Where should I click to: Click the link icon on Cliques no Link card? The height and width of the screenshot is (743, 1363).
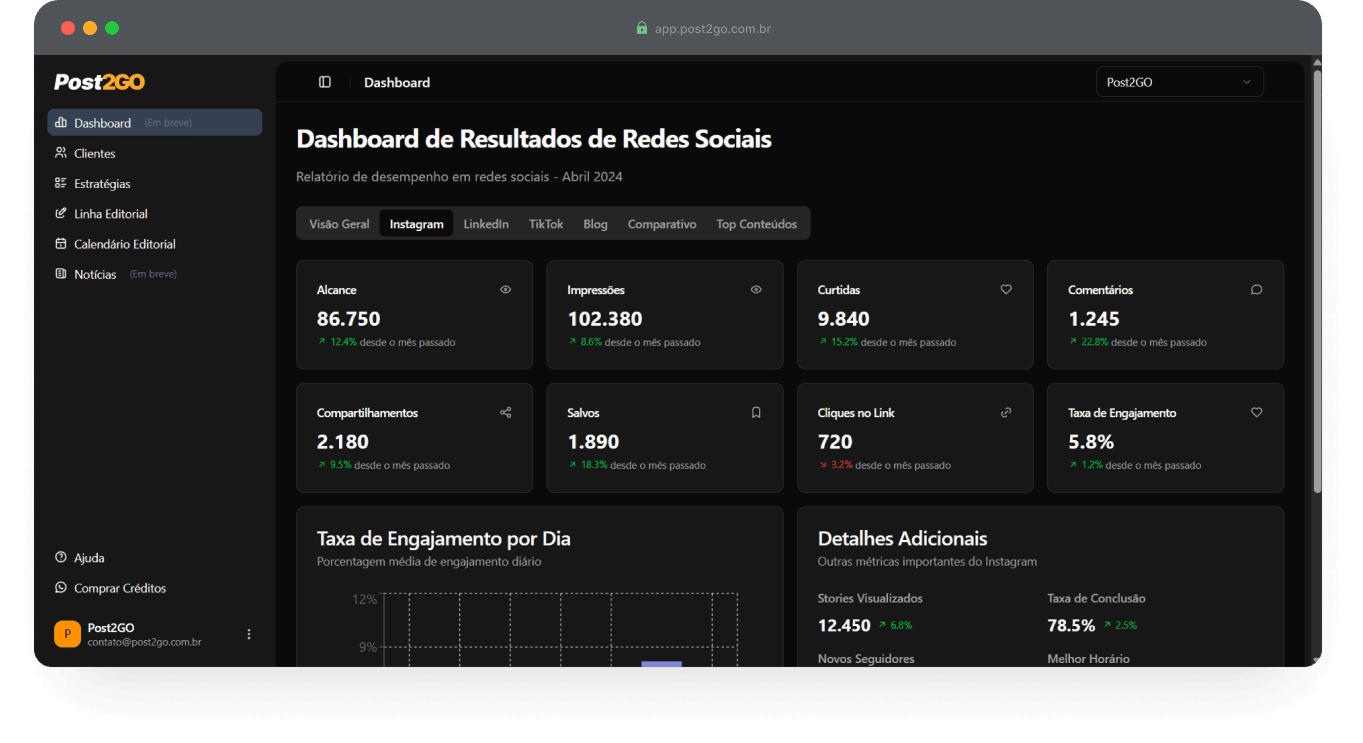tap(1006, 412)
